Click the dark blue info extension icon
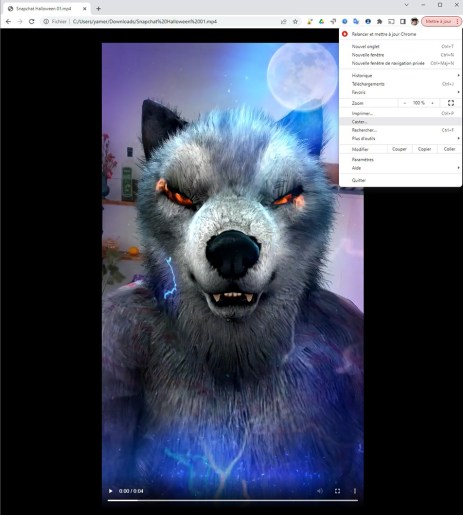463x515 pixels. pyautogui.click(x=368, y=22)
